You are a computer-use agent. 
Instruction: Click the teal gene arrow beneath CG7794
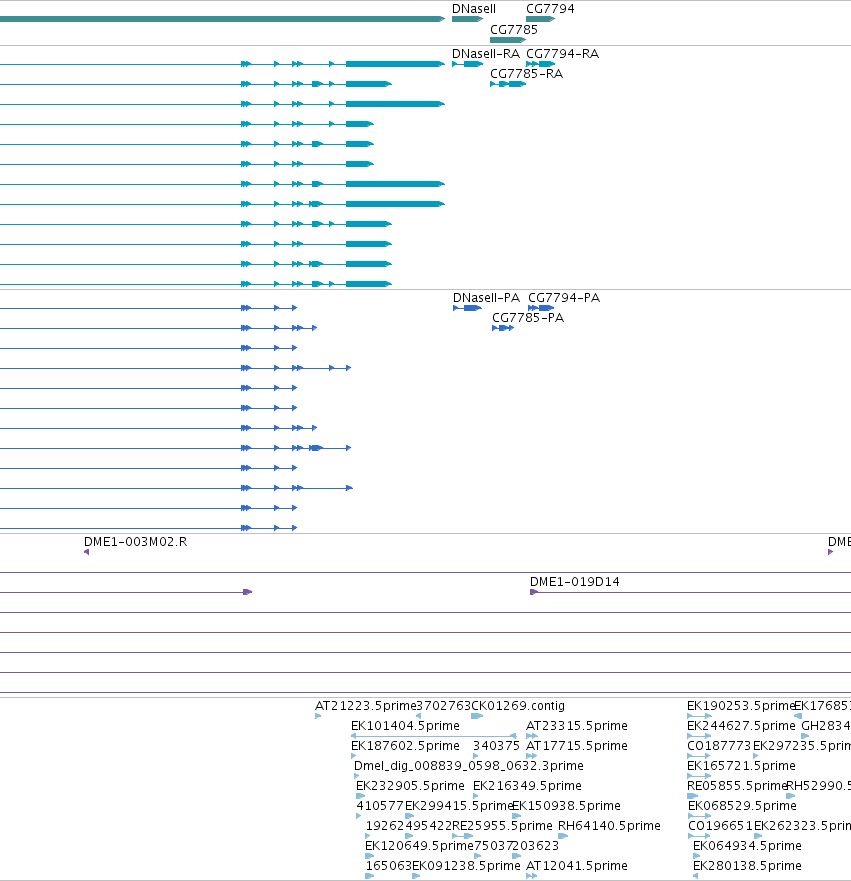point(540,19)
